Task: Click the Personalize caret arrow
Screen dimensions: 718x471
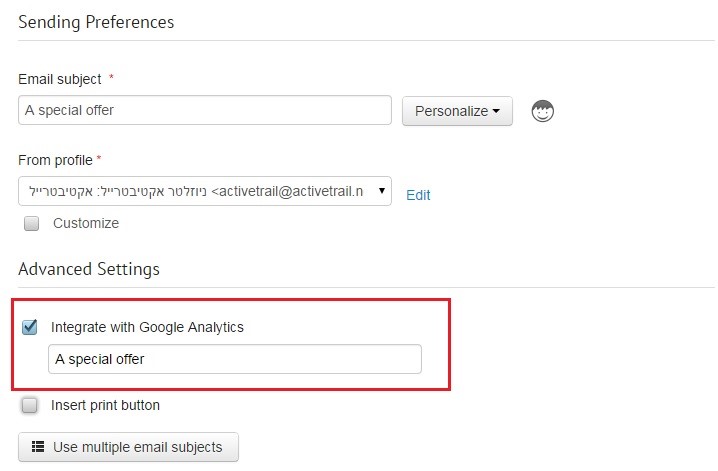Action: 496,111
